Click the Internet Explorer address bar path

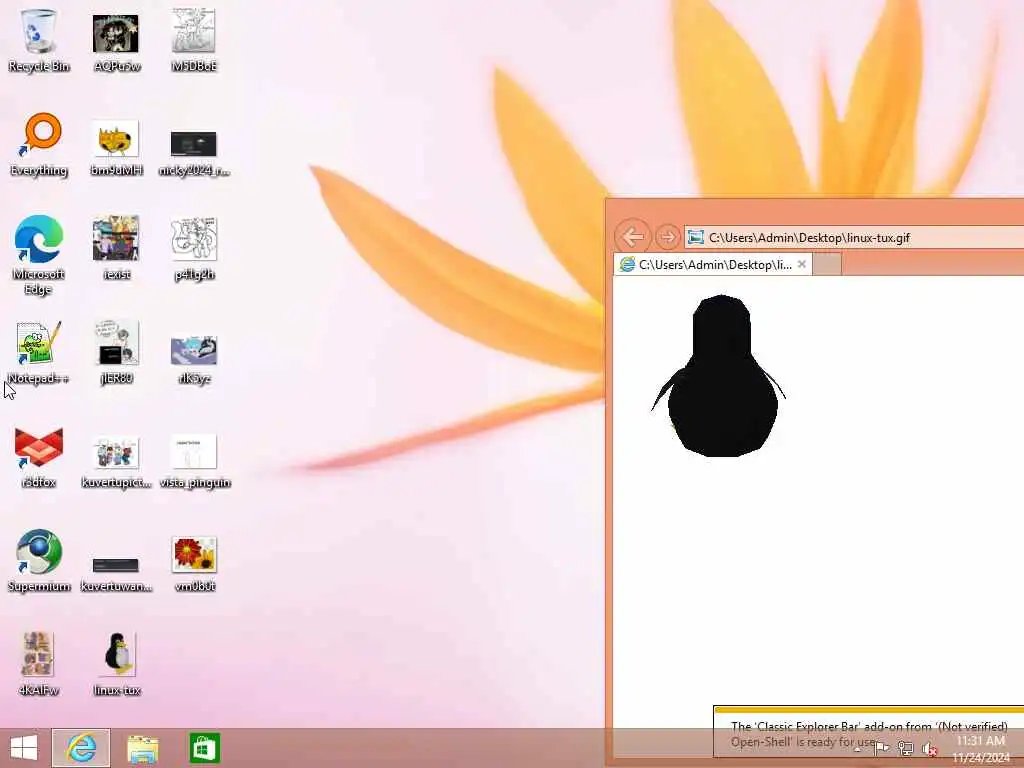coord(809,238)
